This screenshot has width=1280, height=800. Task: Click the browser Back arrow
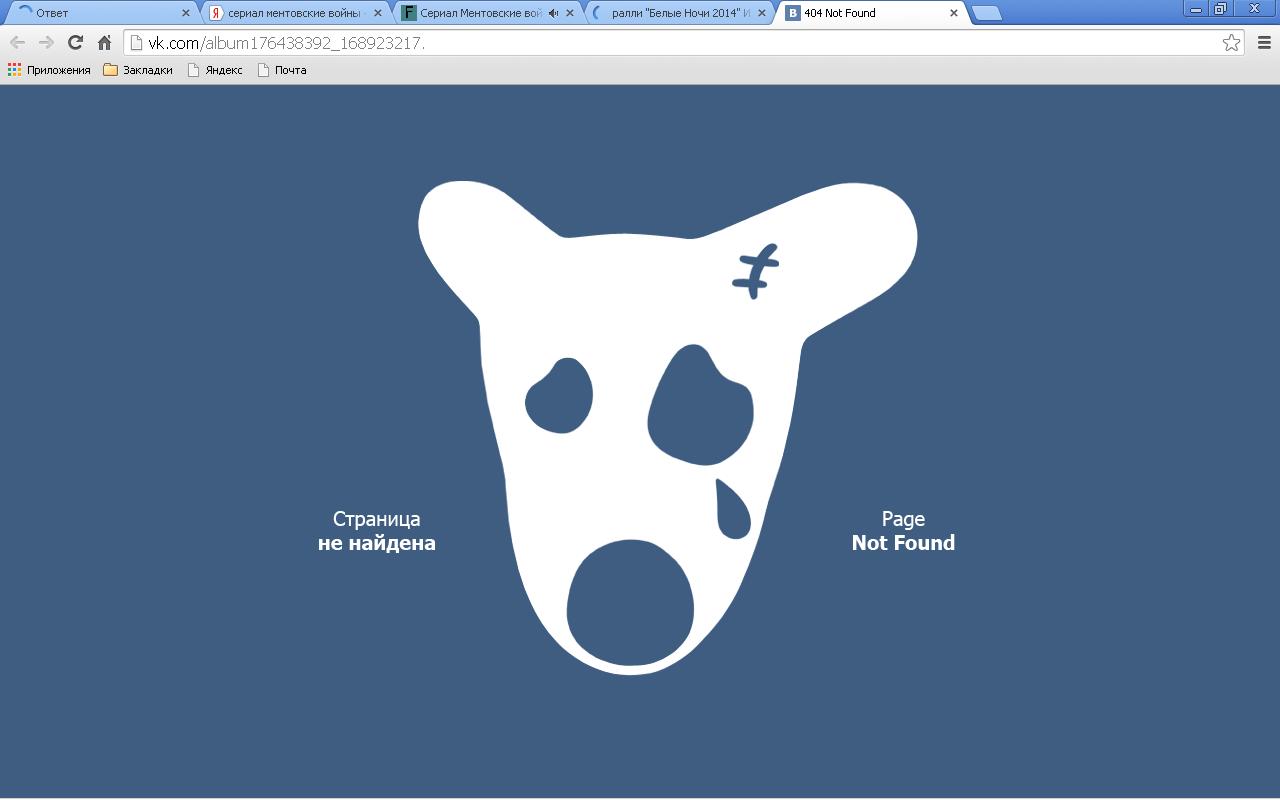coord(17,42)
